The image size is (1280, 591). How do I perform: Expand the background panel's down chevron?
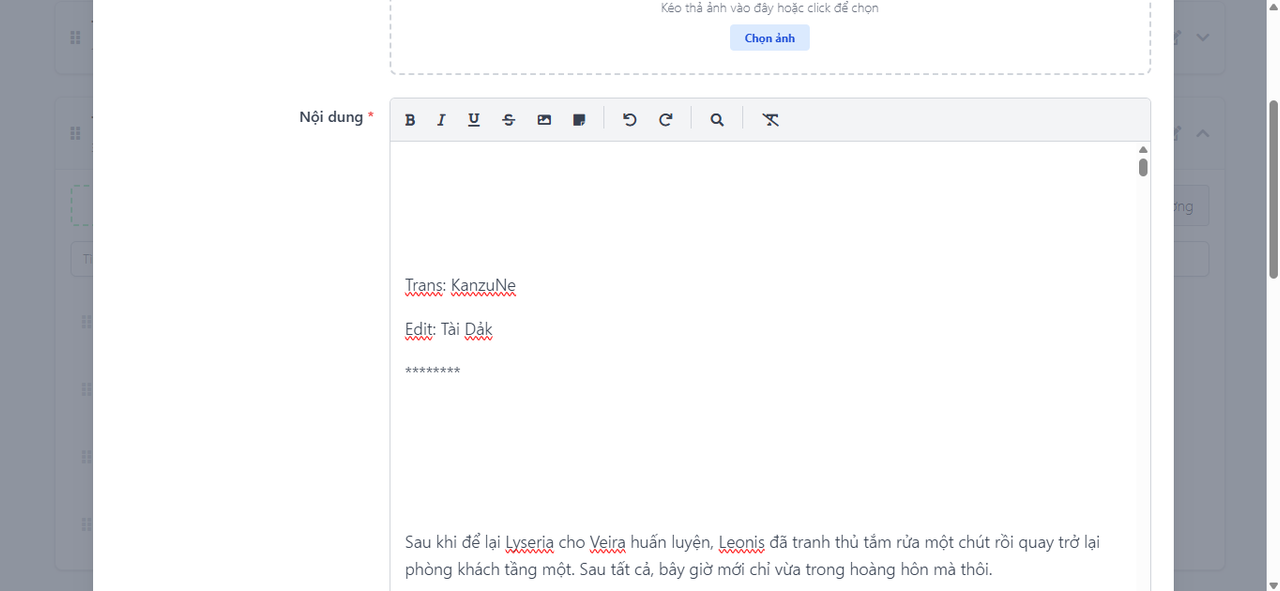coord(1203,37)
